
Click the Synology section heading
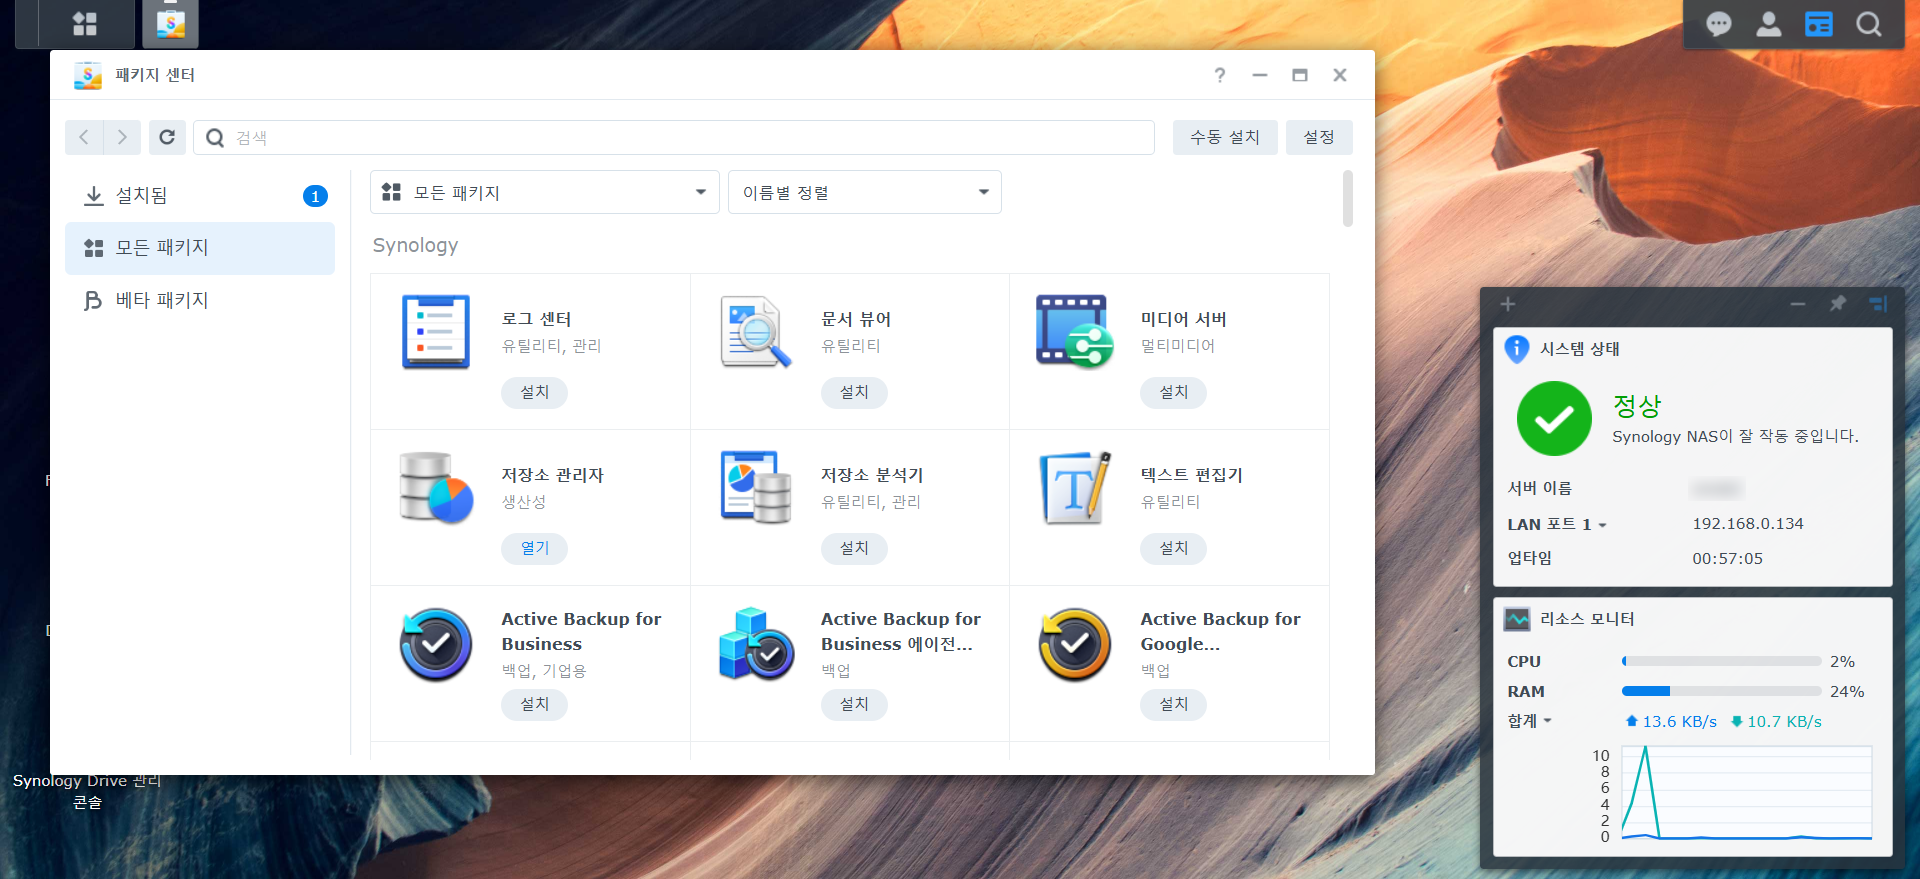click(x=415, y=245)
